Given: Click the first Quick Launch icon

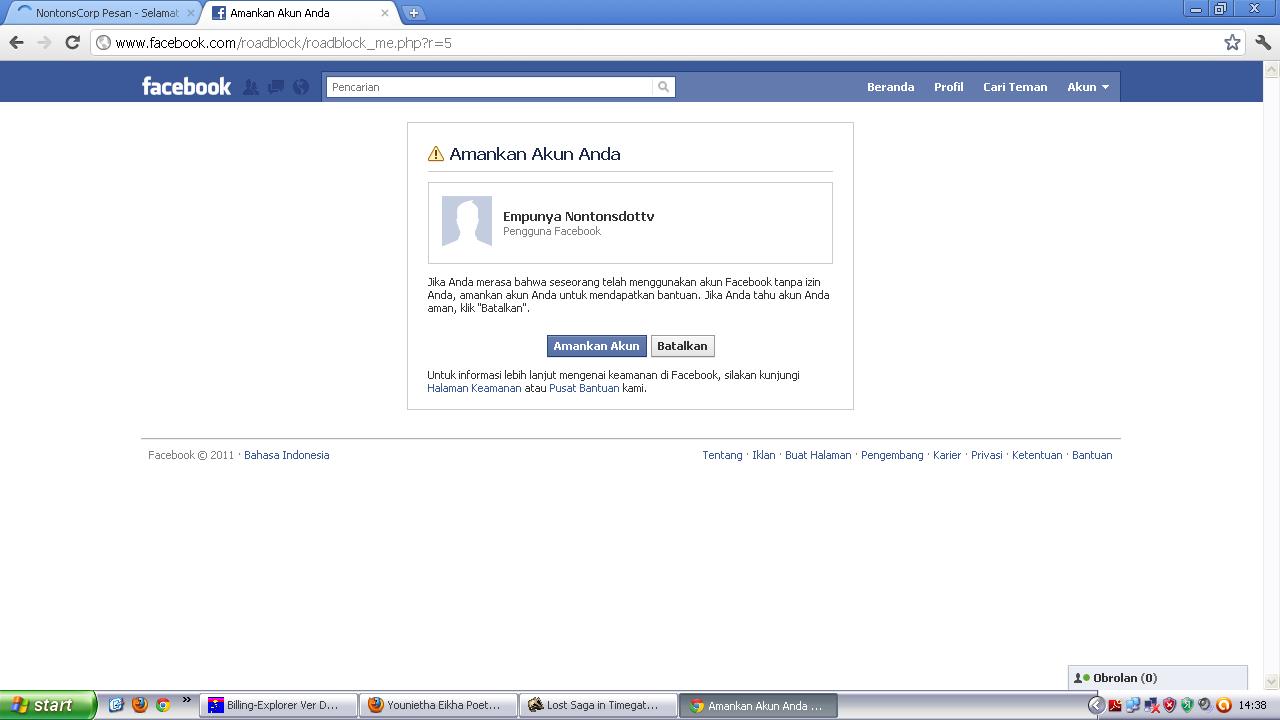Looking at the screenshot, I should 116,705.
